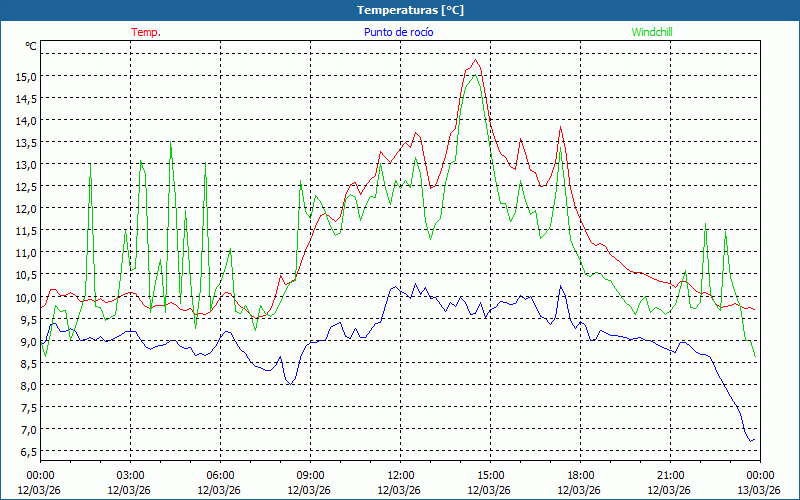The image size is (800, 500).
Task: Click the °C unit label above y-axis
Action: coord(31,46)
